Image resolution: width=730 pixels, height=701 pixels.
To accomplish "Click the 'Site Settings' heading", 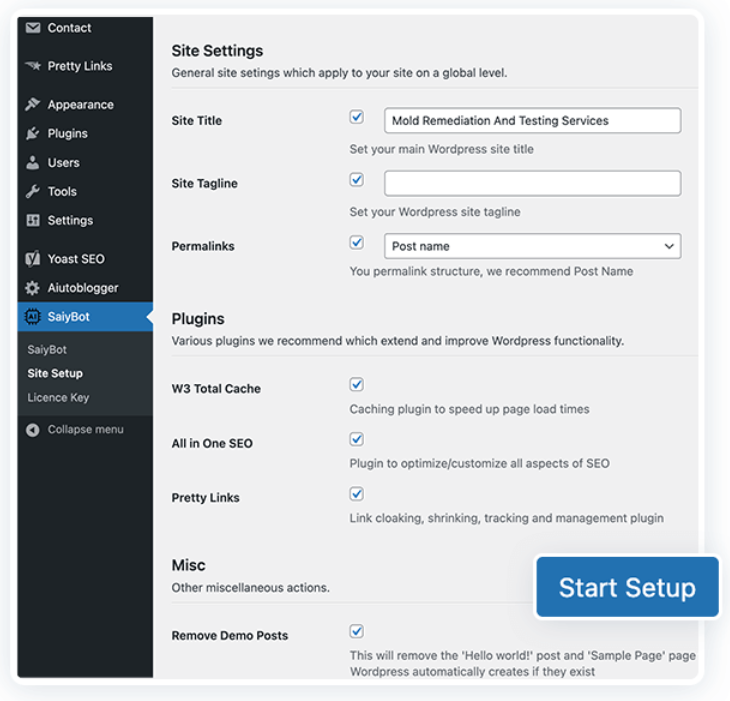I will click(217, 51).
